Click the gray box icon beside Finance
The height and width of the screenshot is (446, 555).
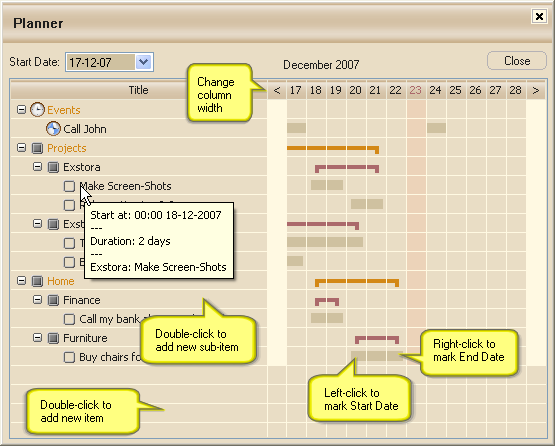tap(53, 300)
